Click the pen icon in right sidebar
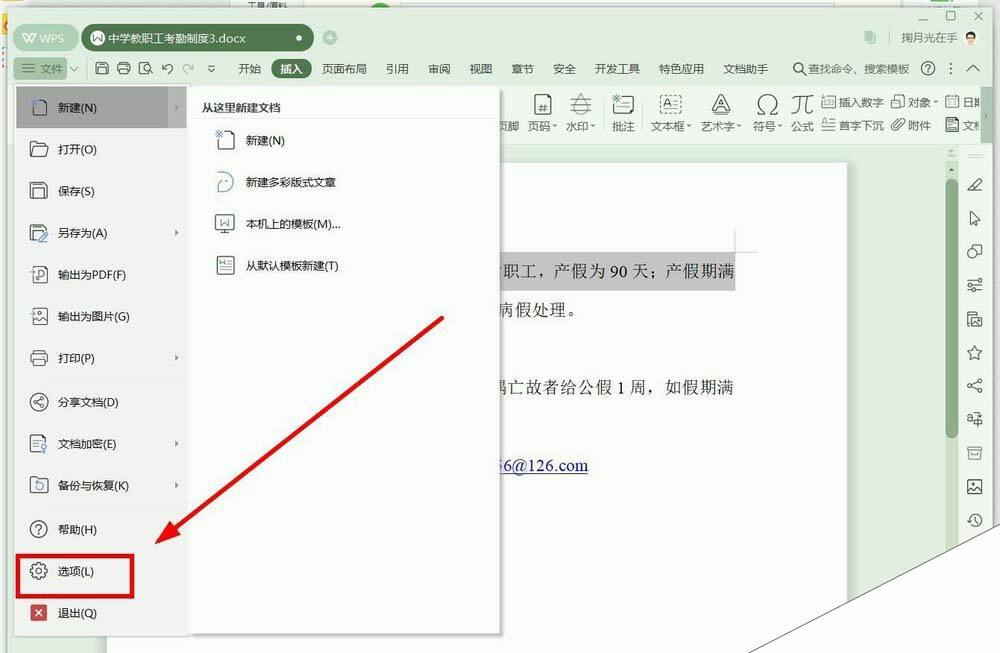The height and width of the screenshot is (653, 1000). (974, 185)
